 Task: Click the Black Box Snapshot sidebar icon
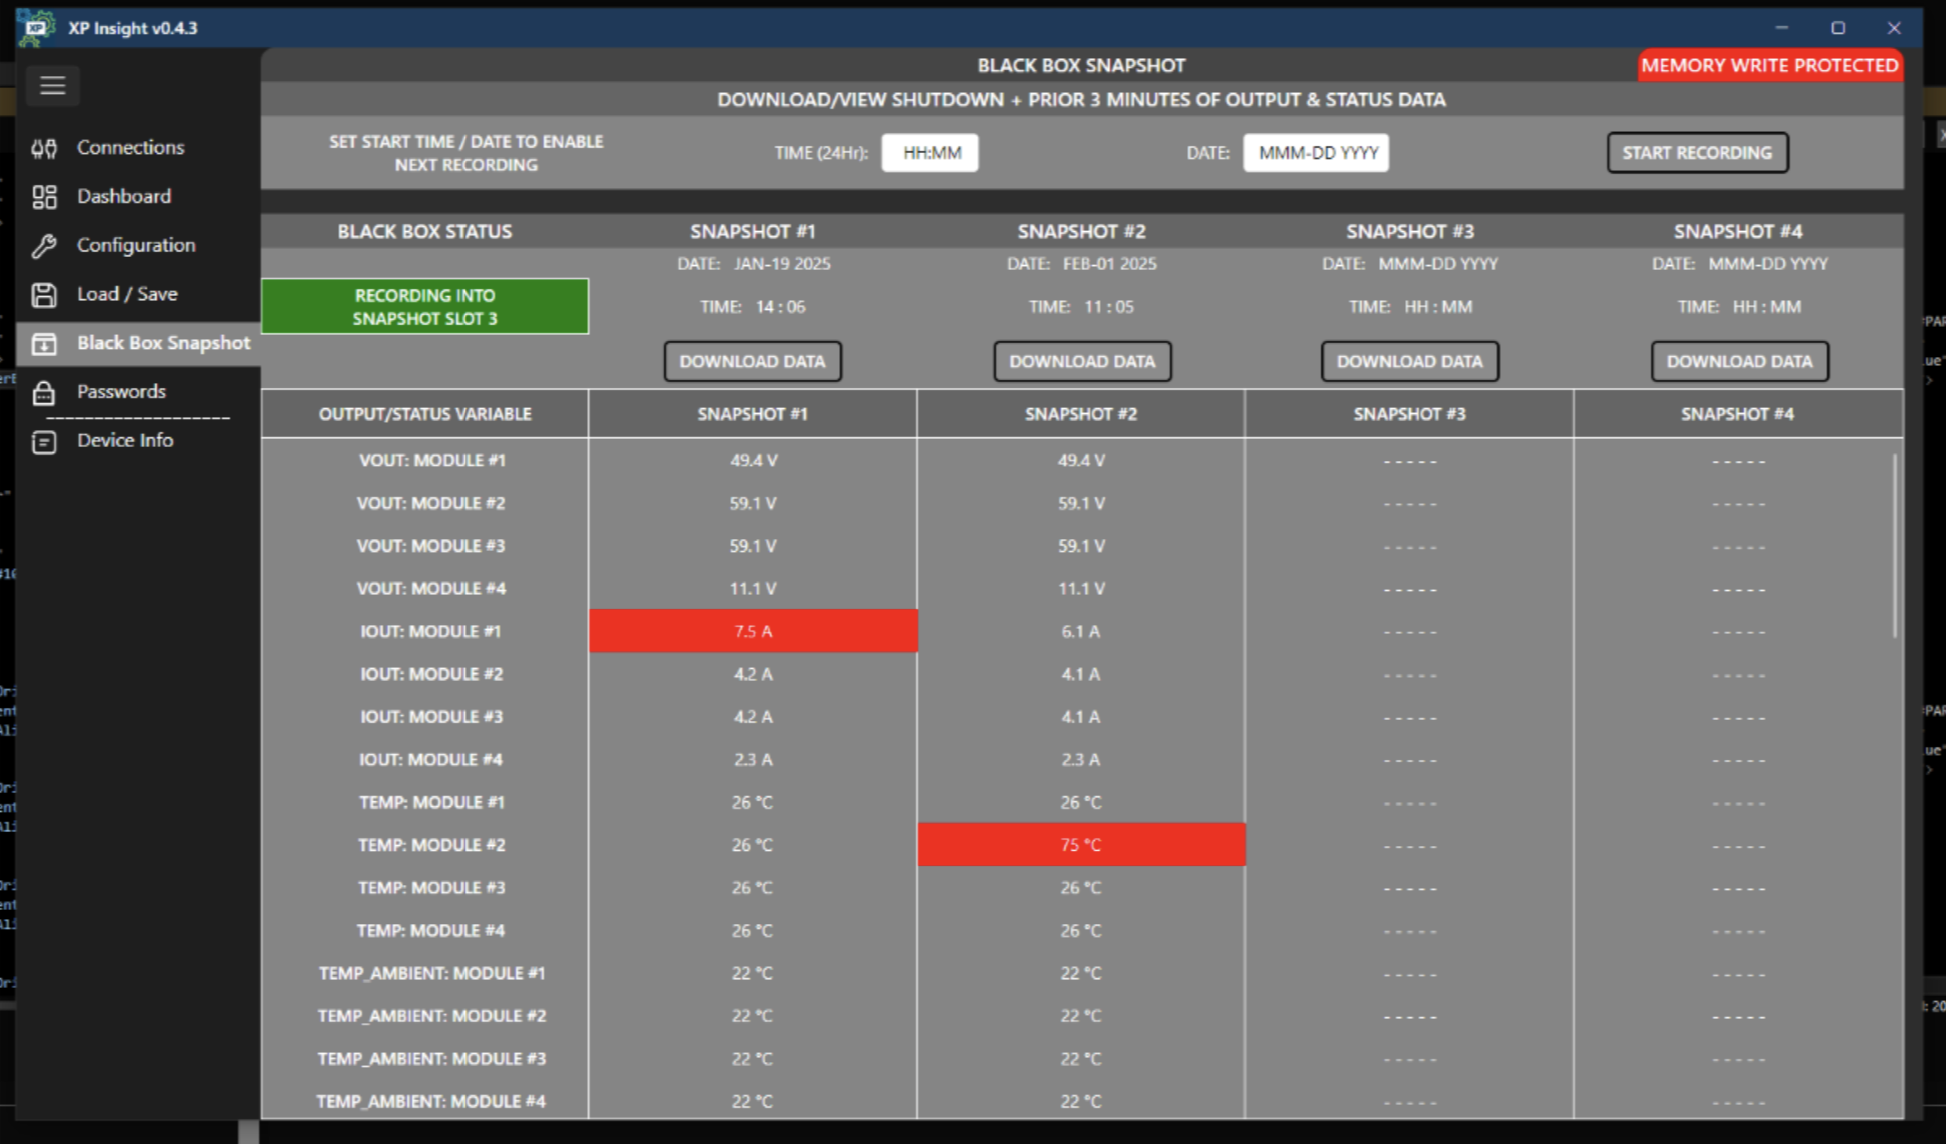point(44,343)
